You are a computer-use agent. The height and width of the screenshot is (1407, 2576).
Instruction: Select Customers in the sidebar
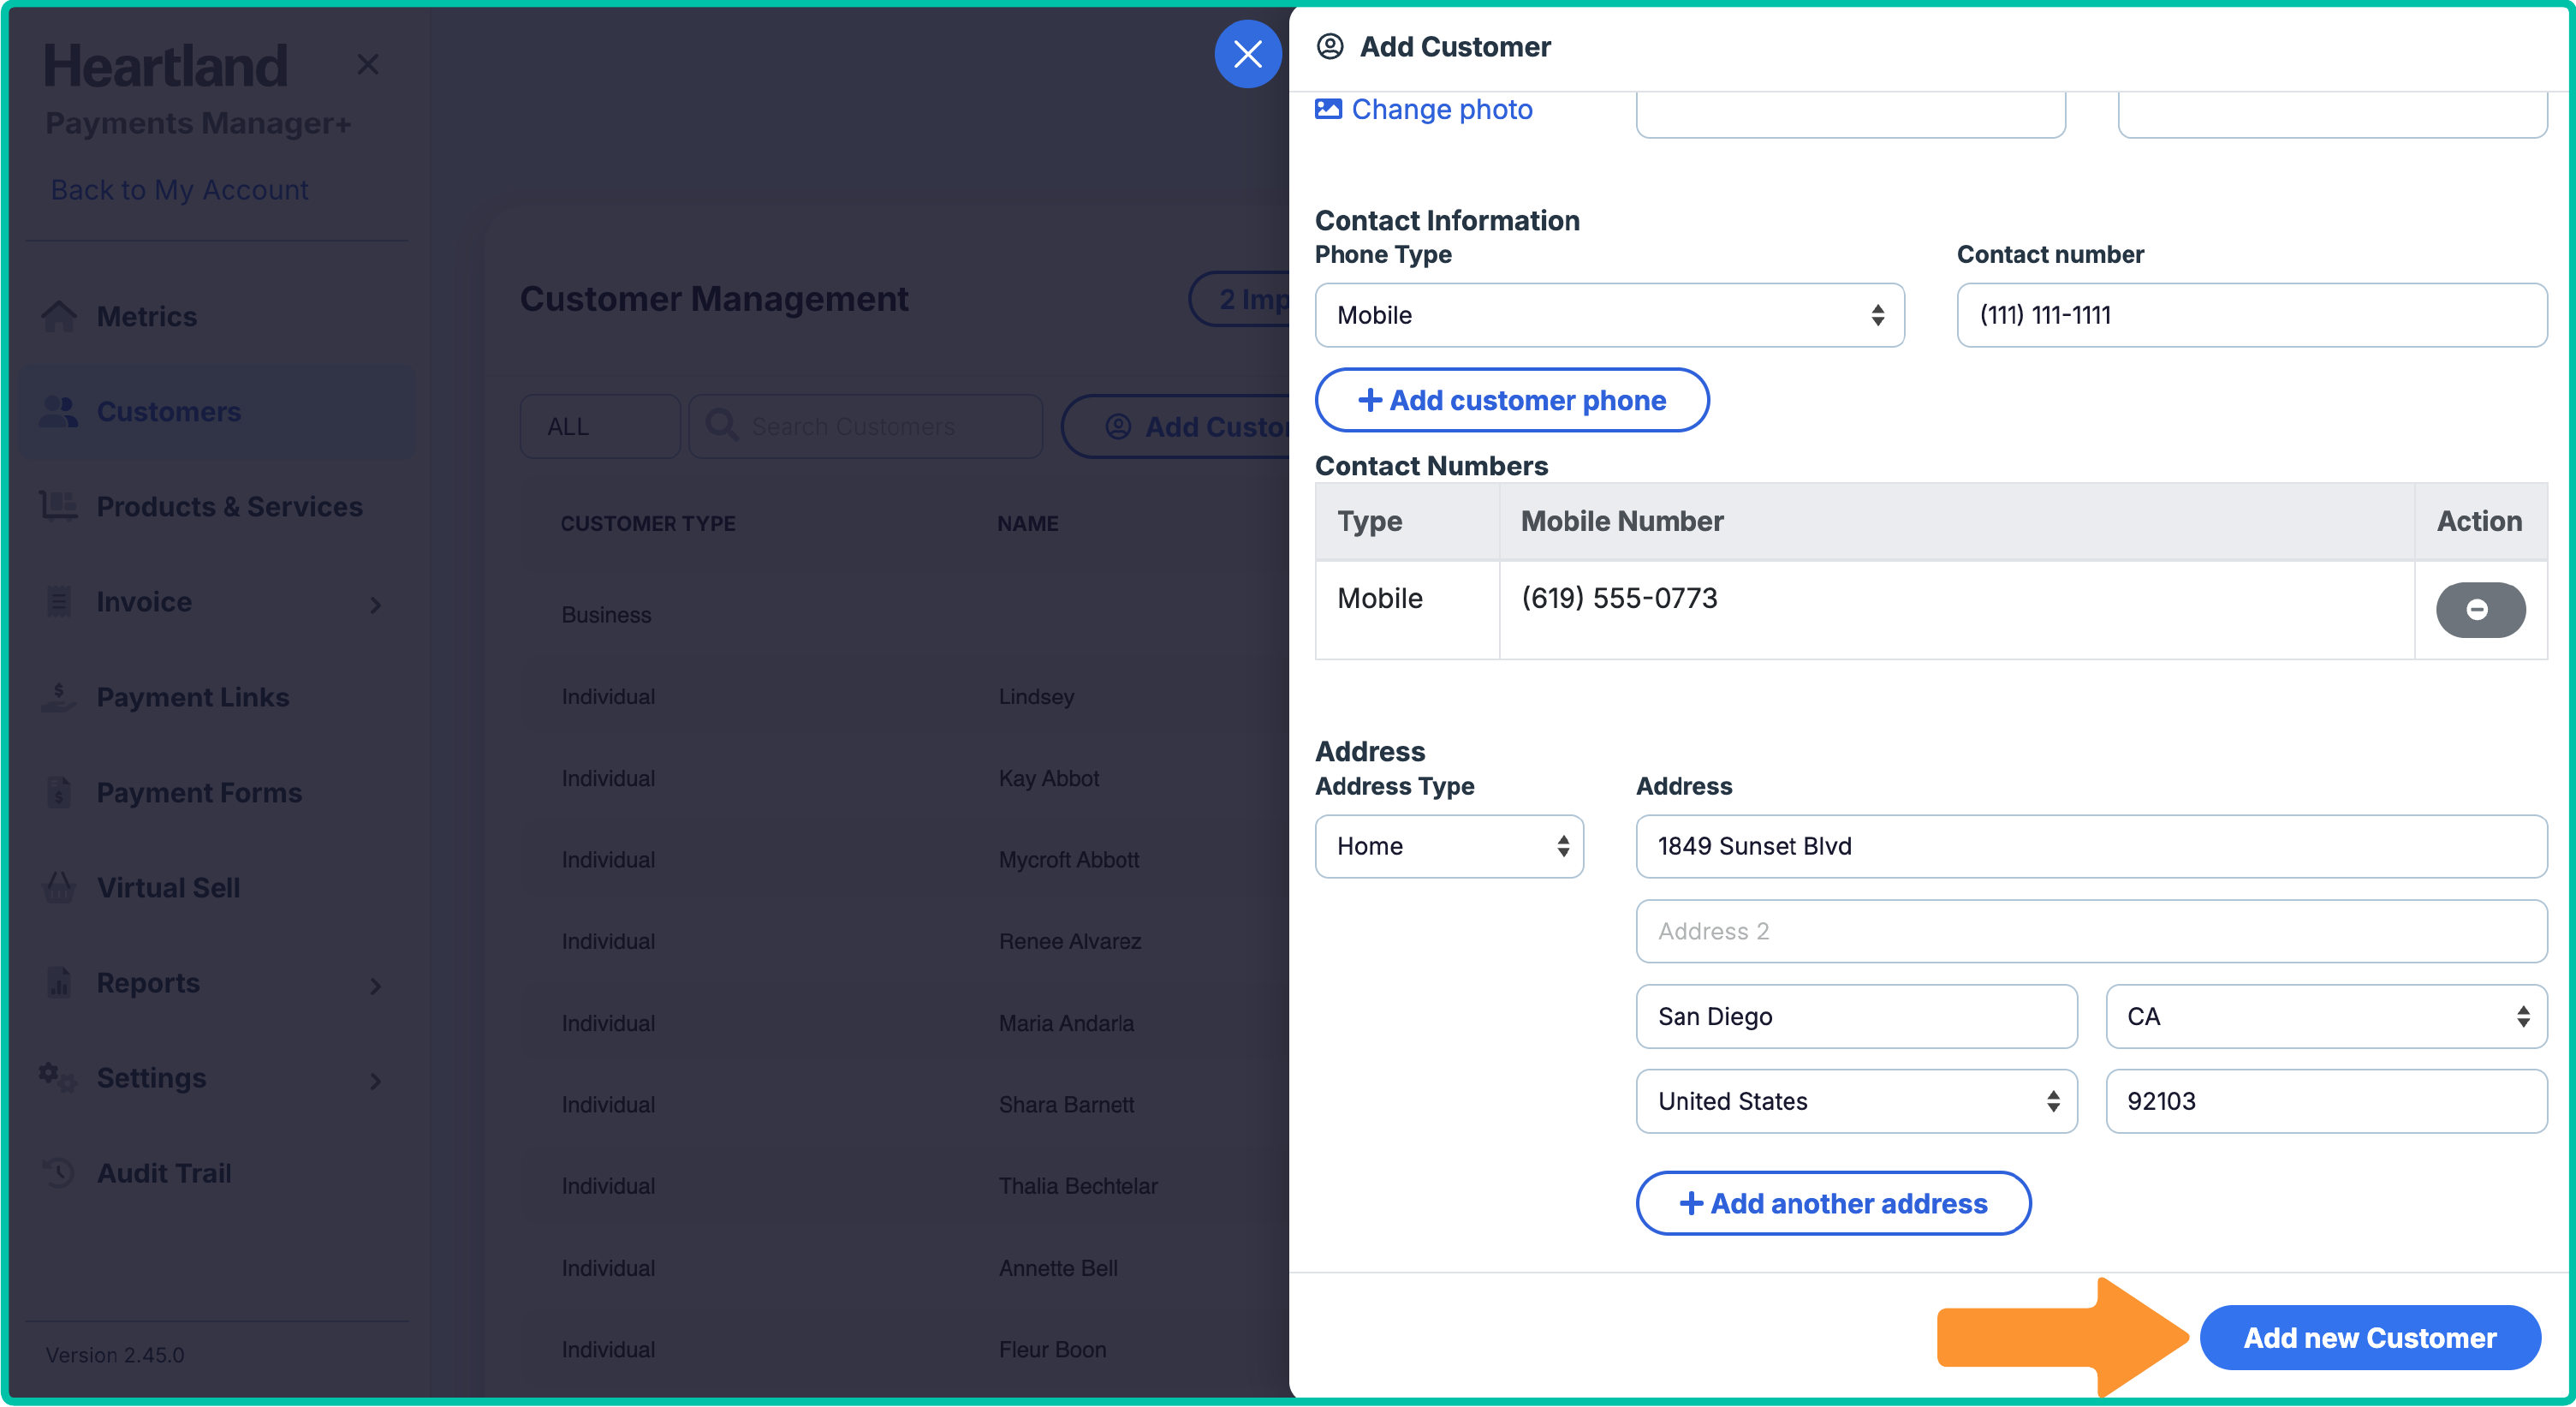(216, 411)
